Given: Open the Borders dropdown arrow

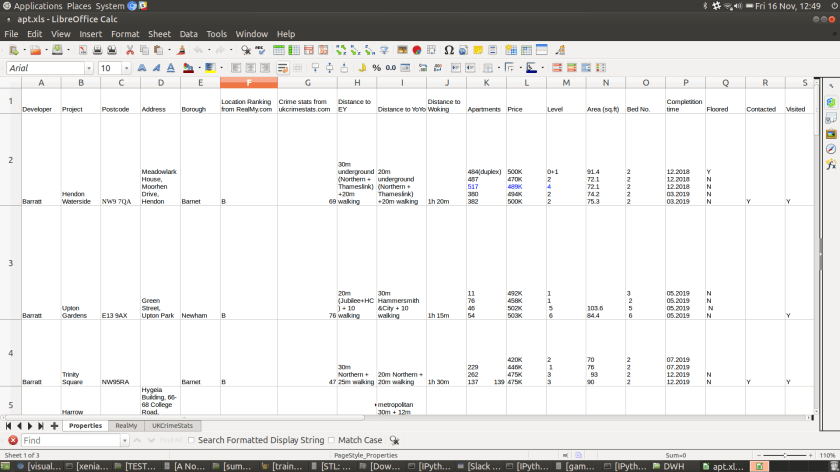Looking at the screenshot, I should click(498, 68).
